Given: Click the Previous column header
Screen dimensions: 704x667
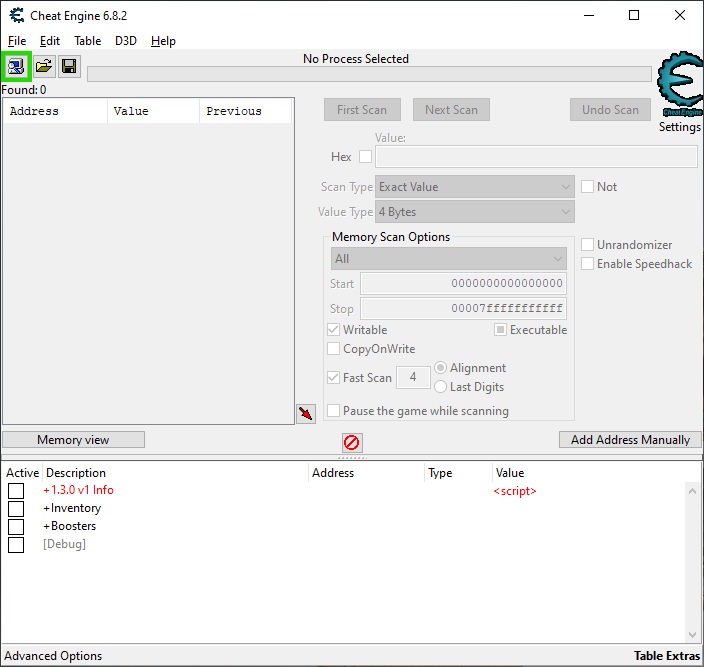Looking at the screenshot, I should click(246, 111).
